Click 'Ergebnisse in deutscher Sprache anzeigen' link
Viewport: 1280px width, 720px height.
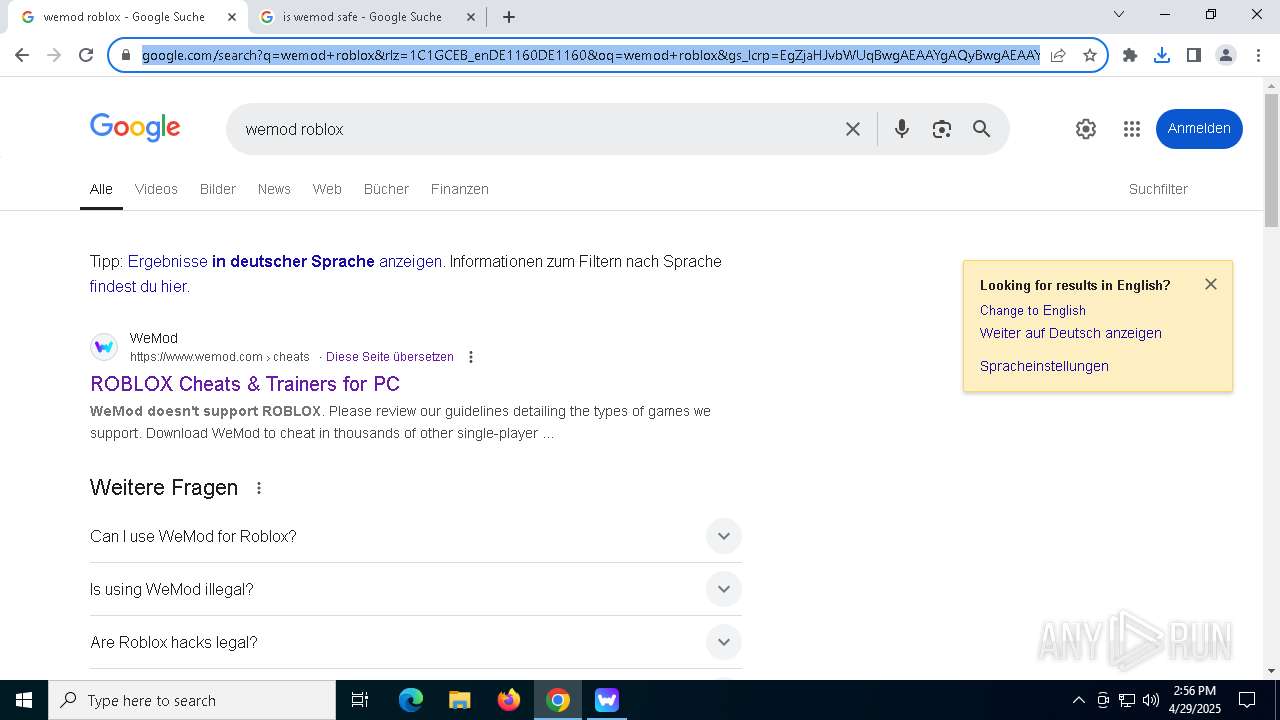[x=285, y=261]
